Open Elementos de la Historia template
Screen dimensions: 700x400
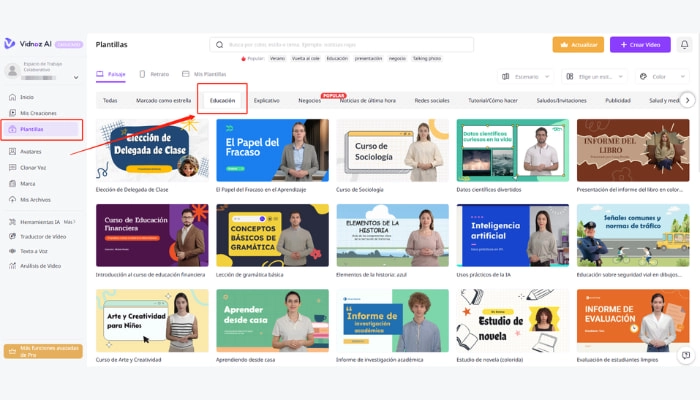point(392,235)
